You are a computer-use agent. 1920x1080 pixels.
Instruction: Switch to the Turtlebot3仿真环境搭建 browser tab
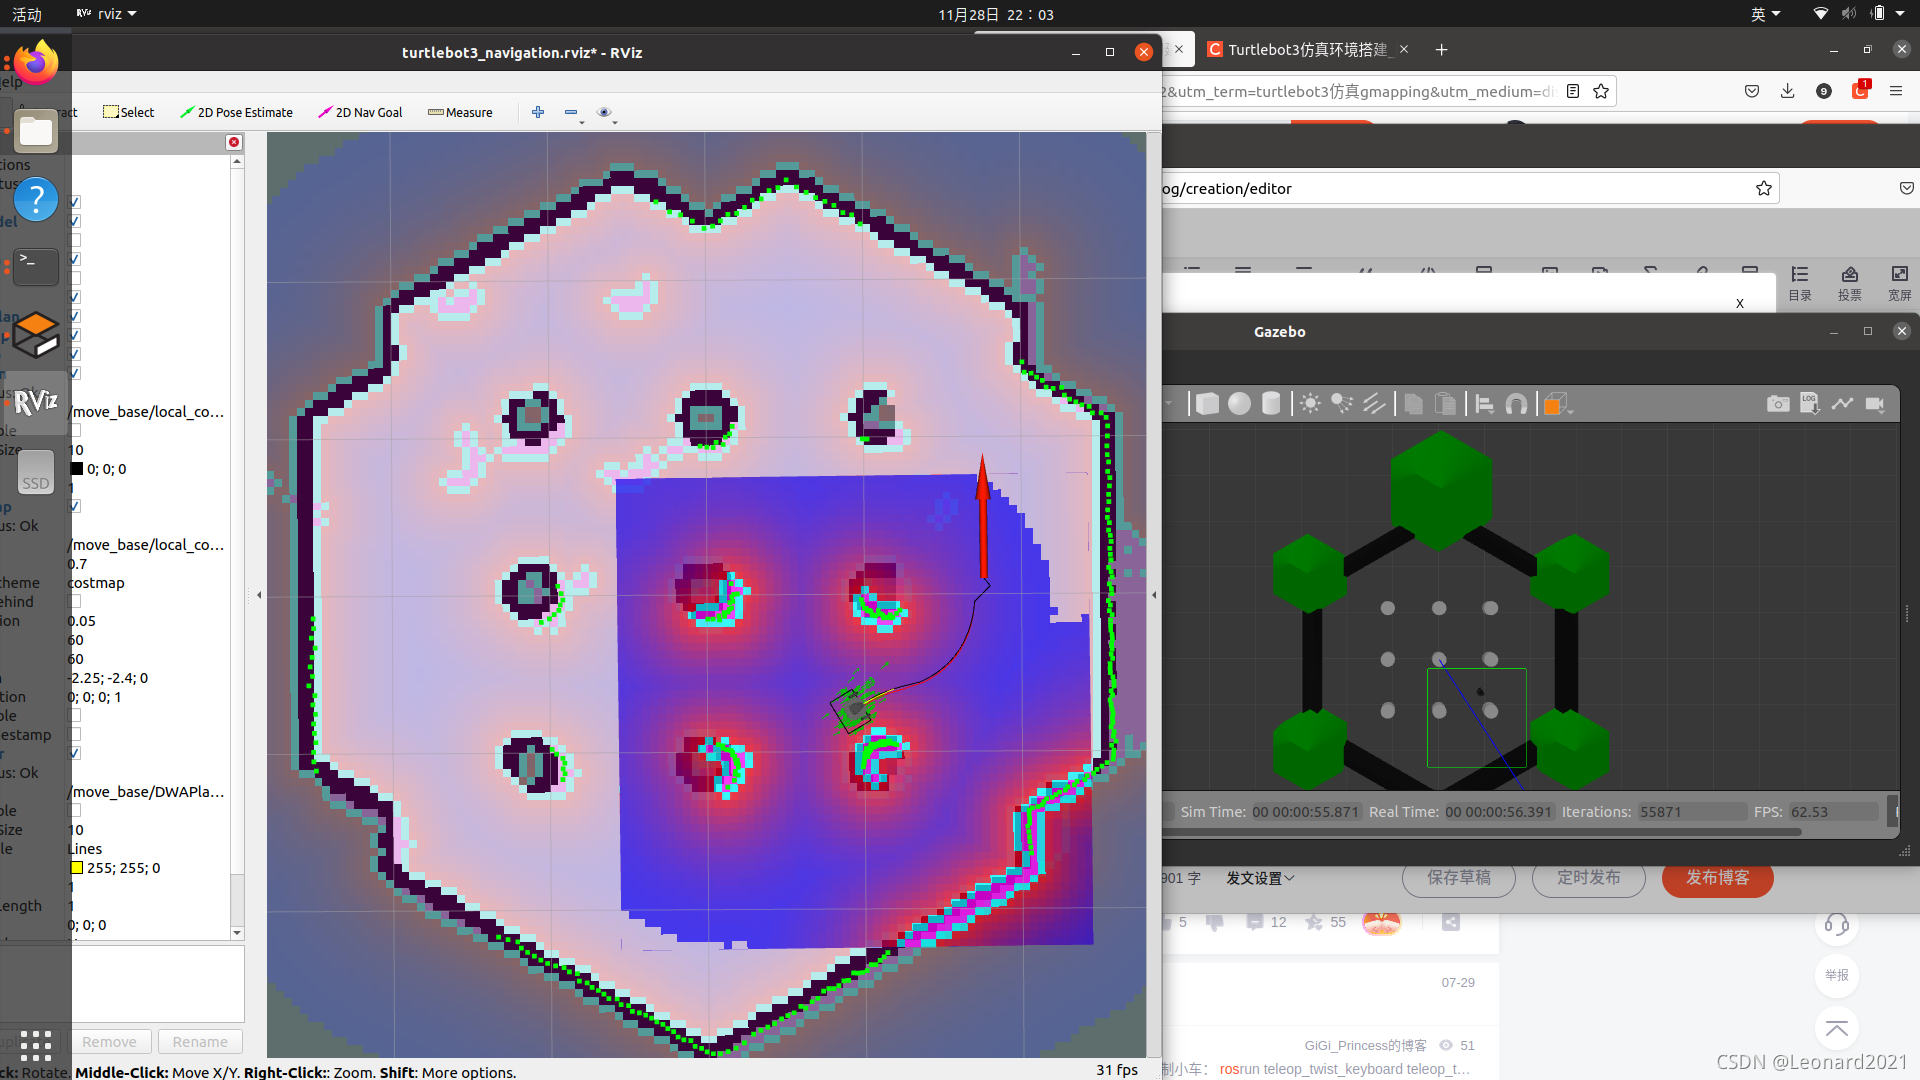[1306, 50]
